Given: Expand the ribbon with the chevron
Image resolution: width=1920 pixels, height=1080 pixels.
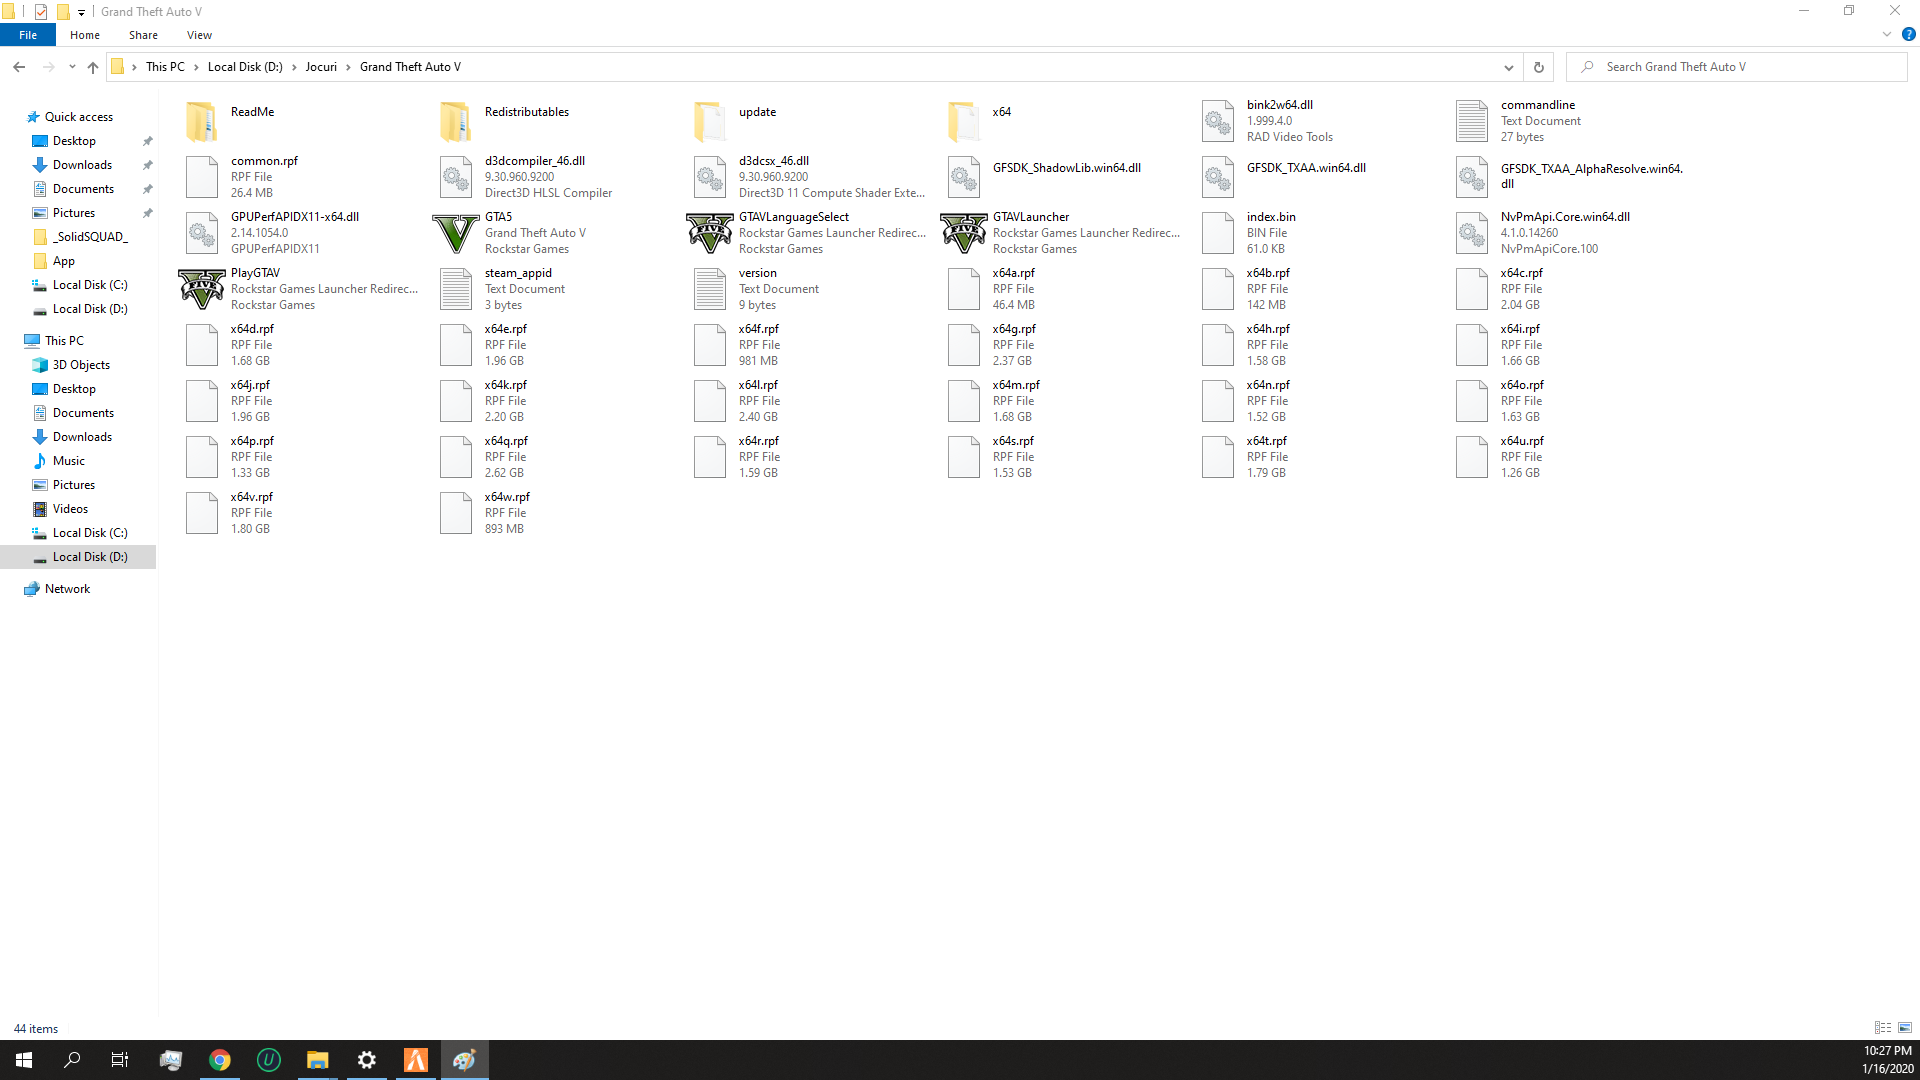Looking at the screenshot, I should (1887, 34).
